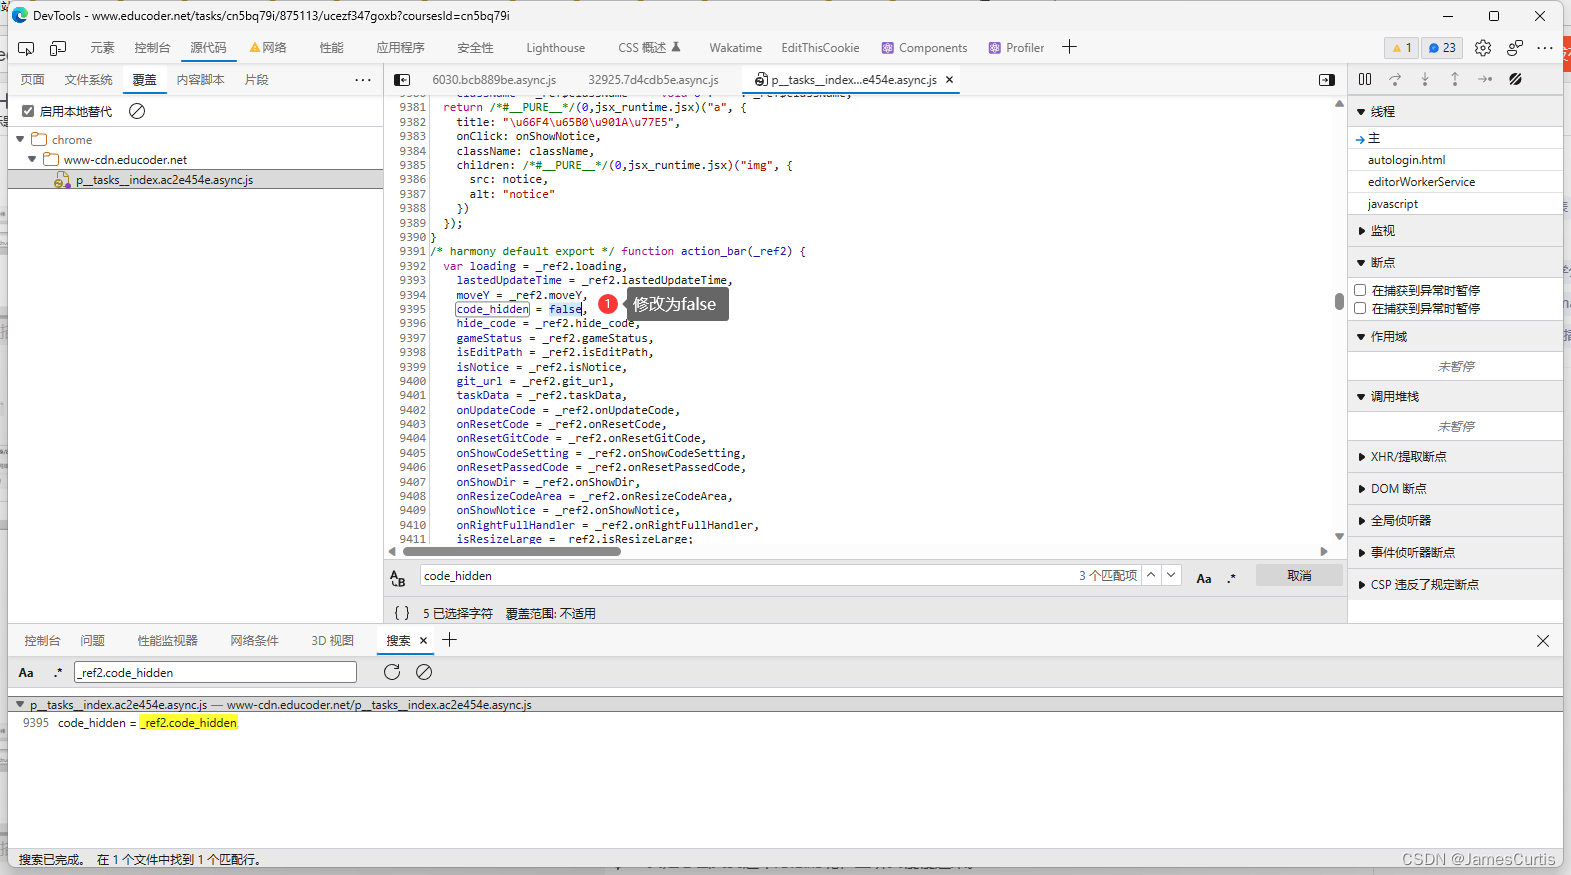
Task: Click the 23 messages badge
Action: tap(1442, 48)
